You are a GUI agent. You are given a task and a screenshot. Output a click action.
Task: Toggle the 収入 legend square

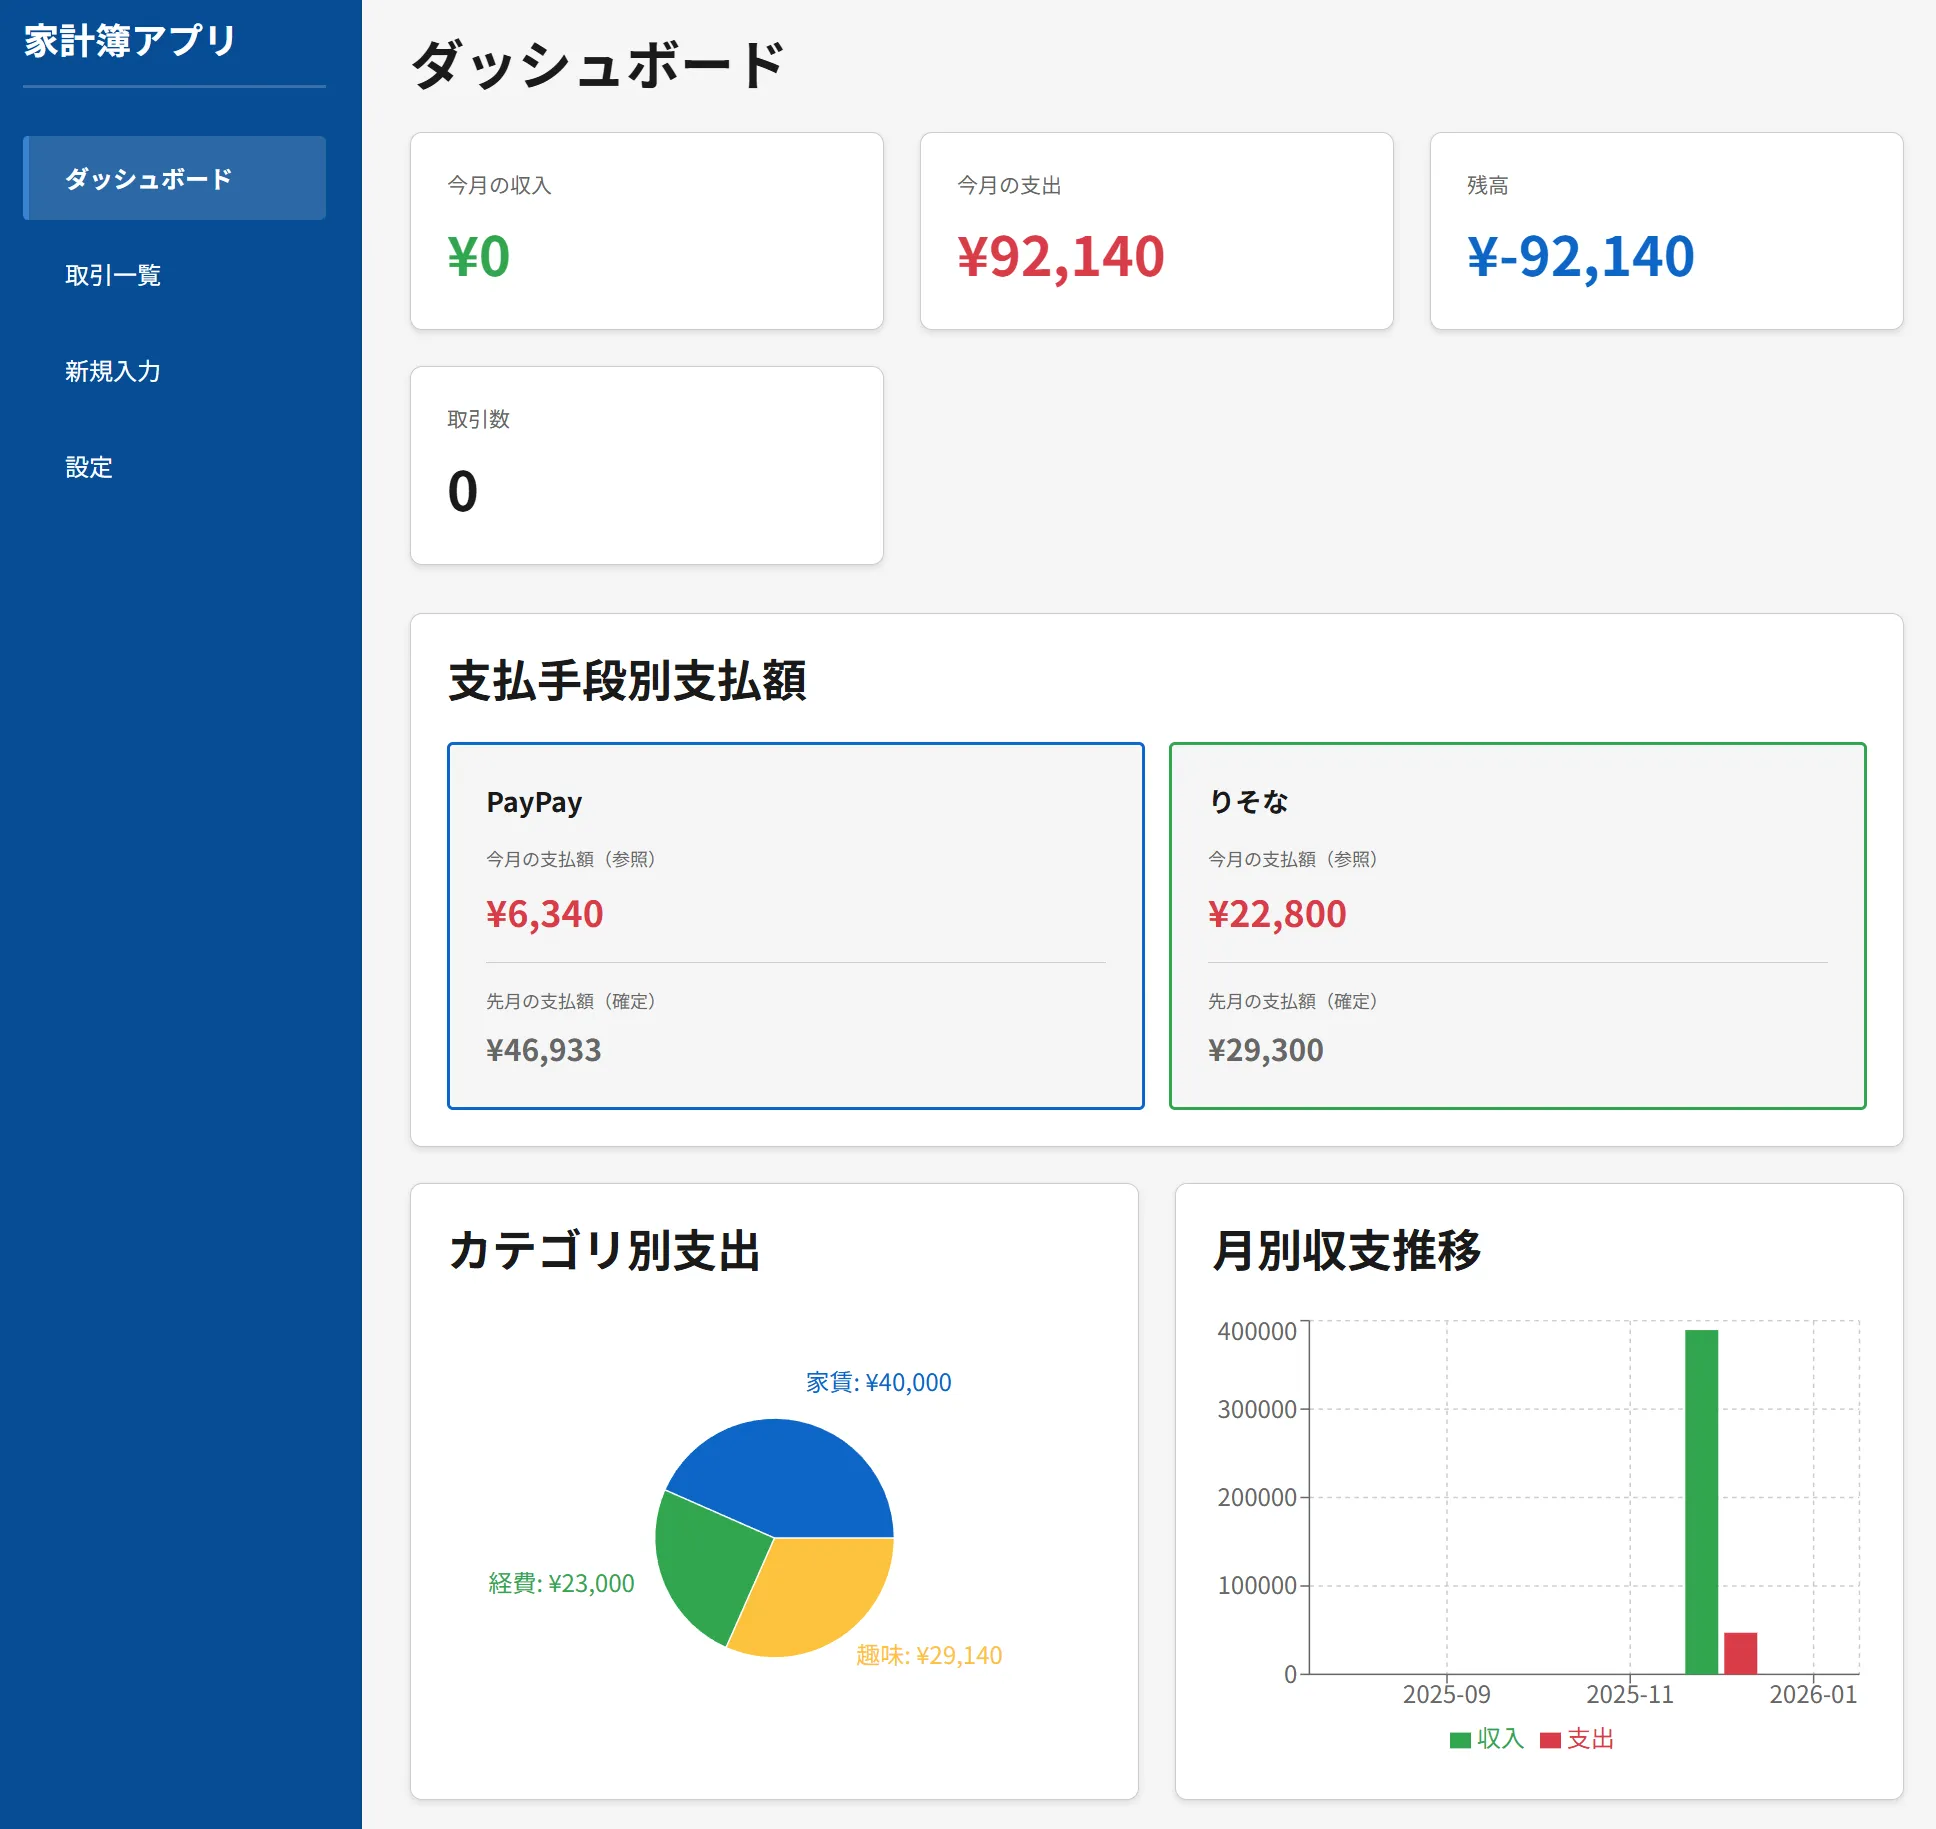pyautogui.click(x=1460, y=1740)
